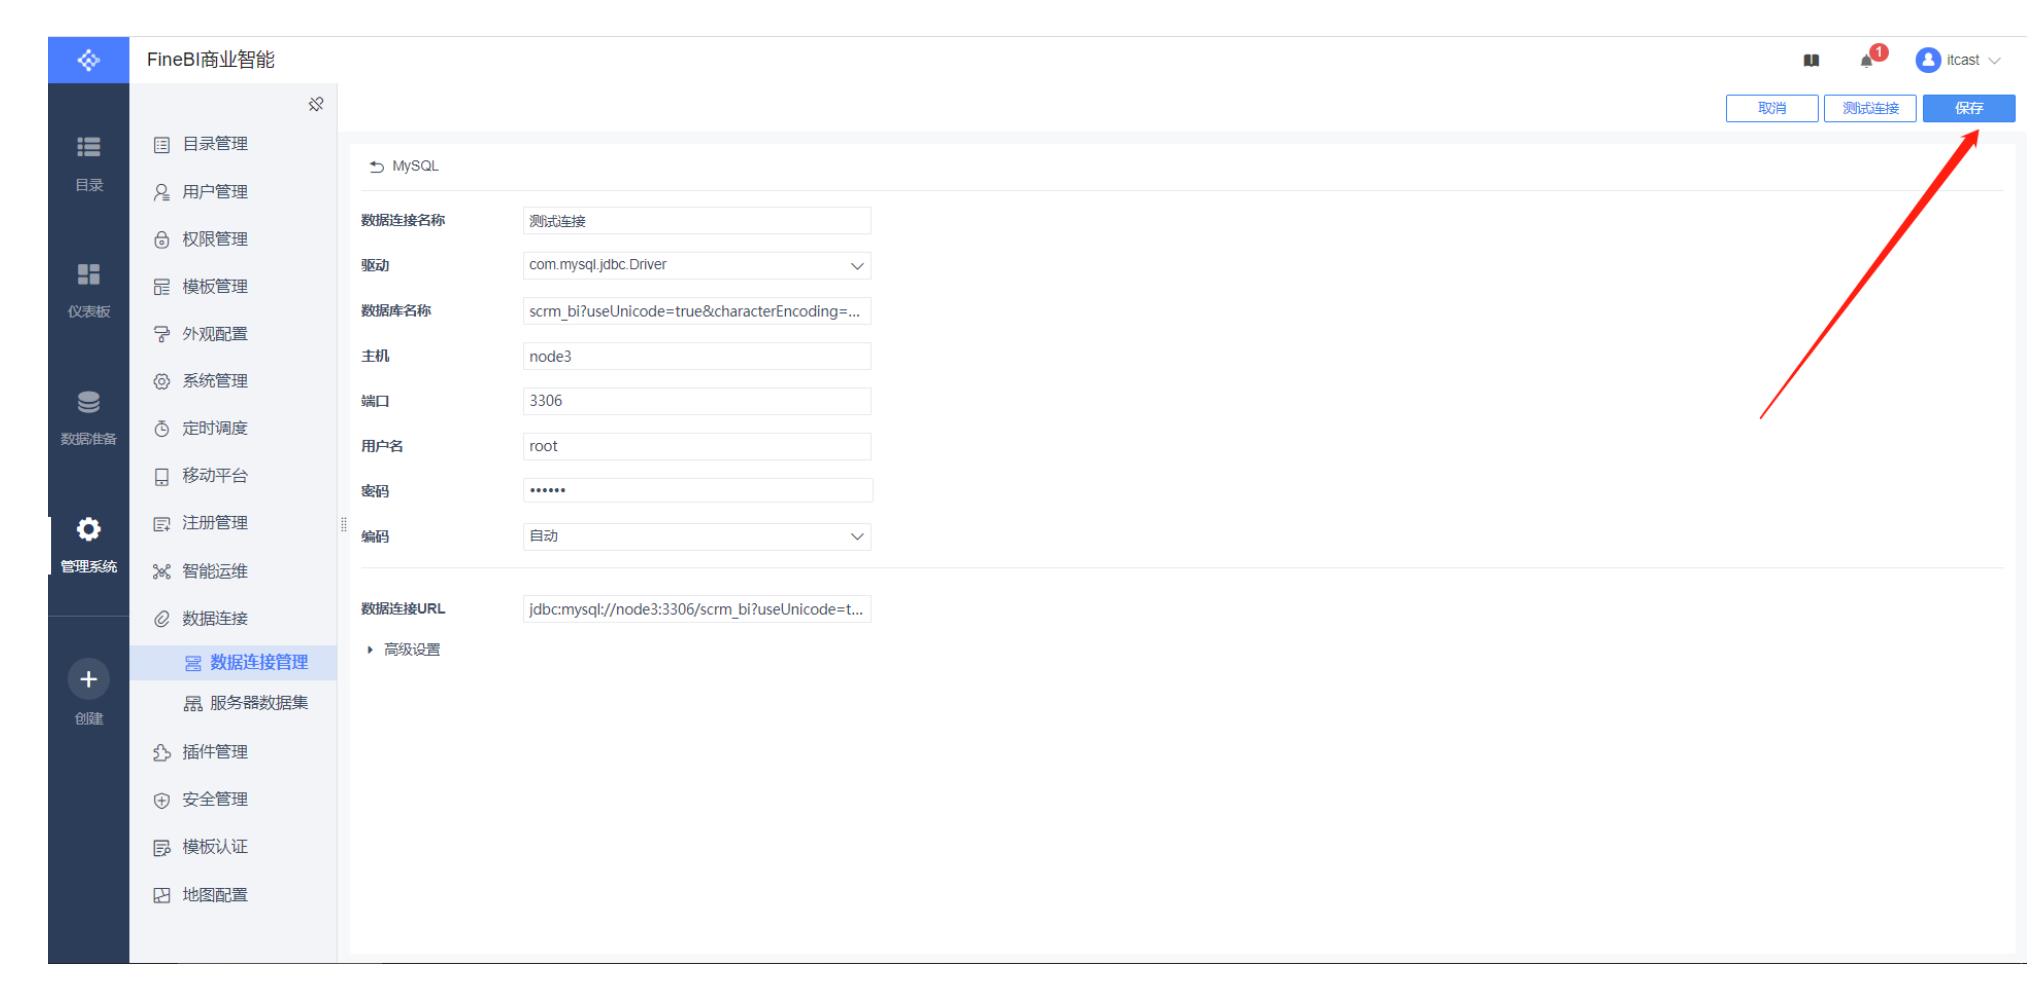Open 注册管理 menu item
2044x991 pixels.
[233, 523]
